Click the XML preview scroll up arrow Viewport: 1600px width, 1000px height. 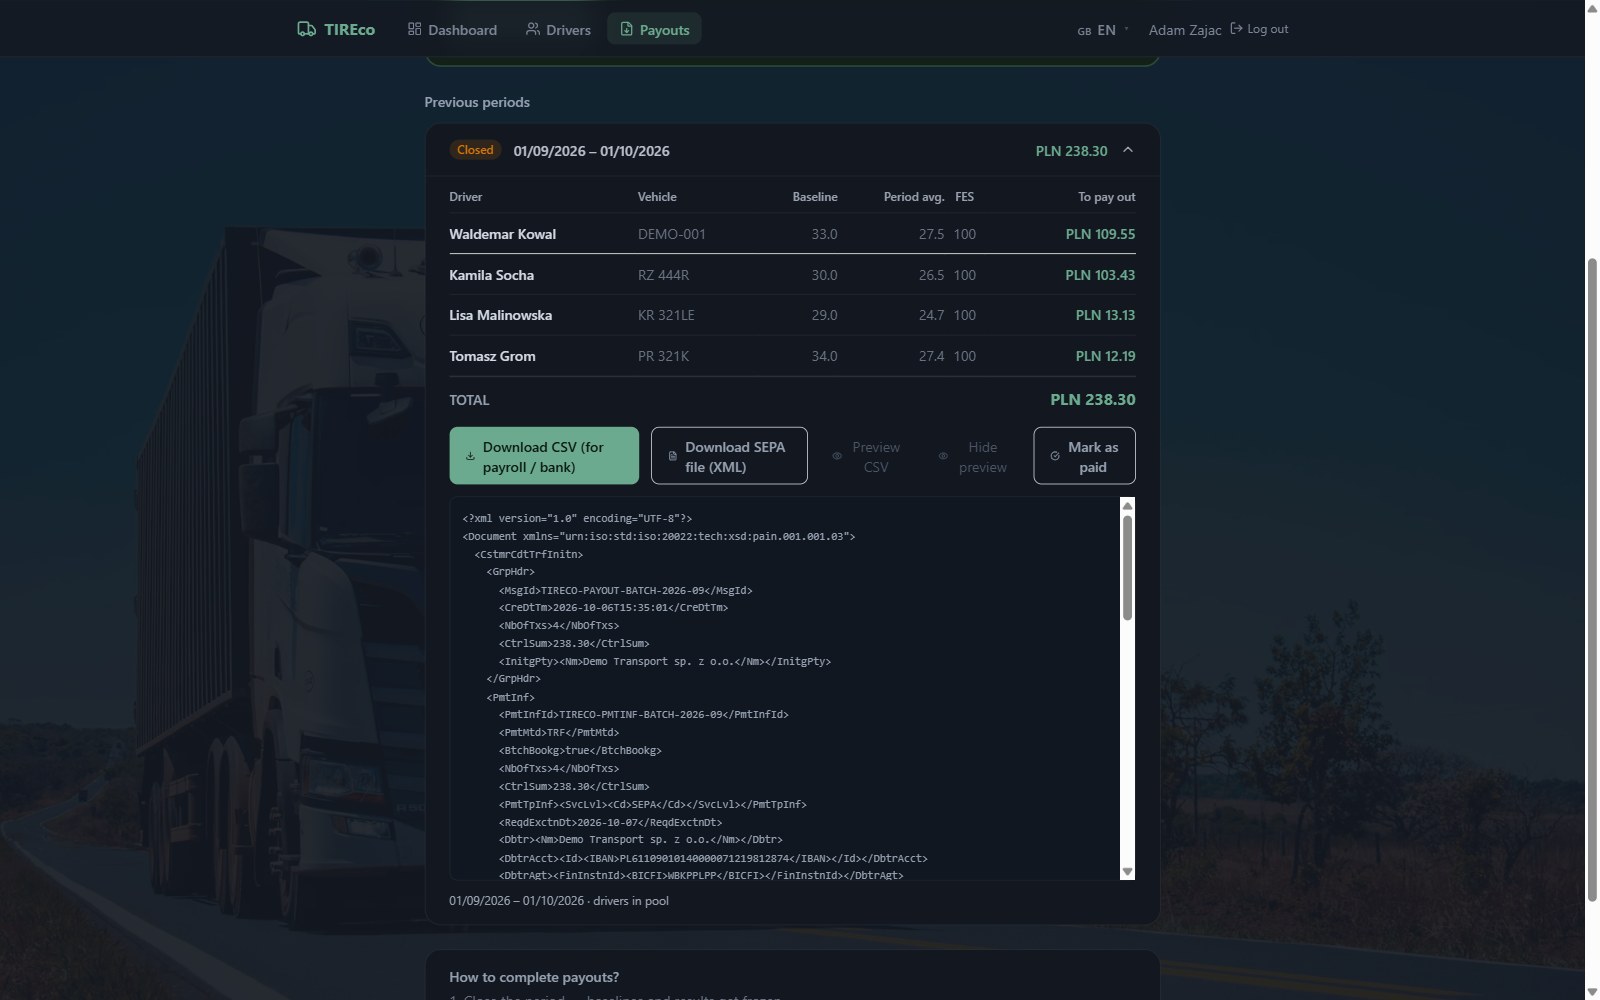(1127, 506)
